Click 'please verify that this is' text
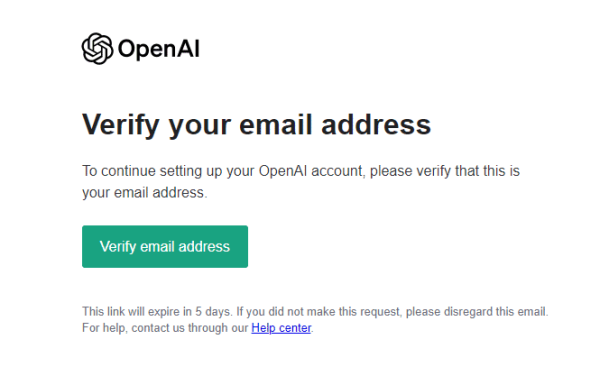Viewport: 600px width, 367px height. point(445,171)
